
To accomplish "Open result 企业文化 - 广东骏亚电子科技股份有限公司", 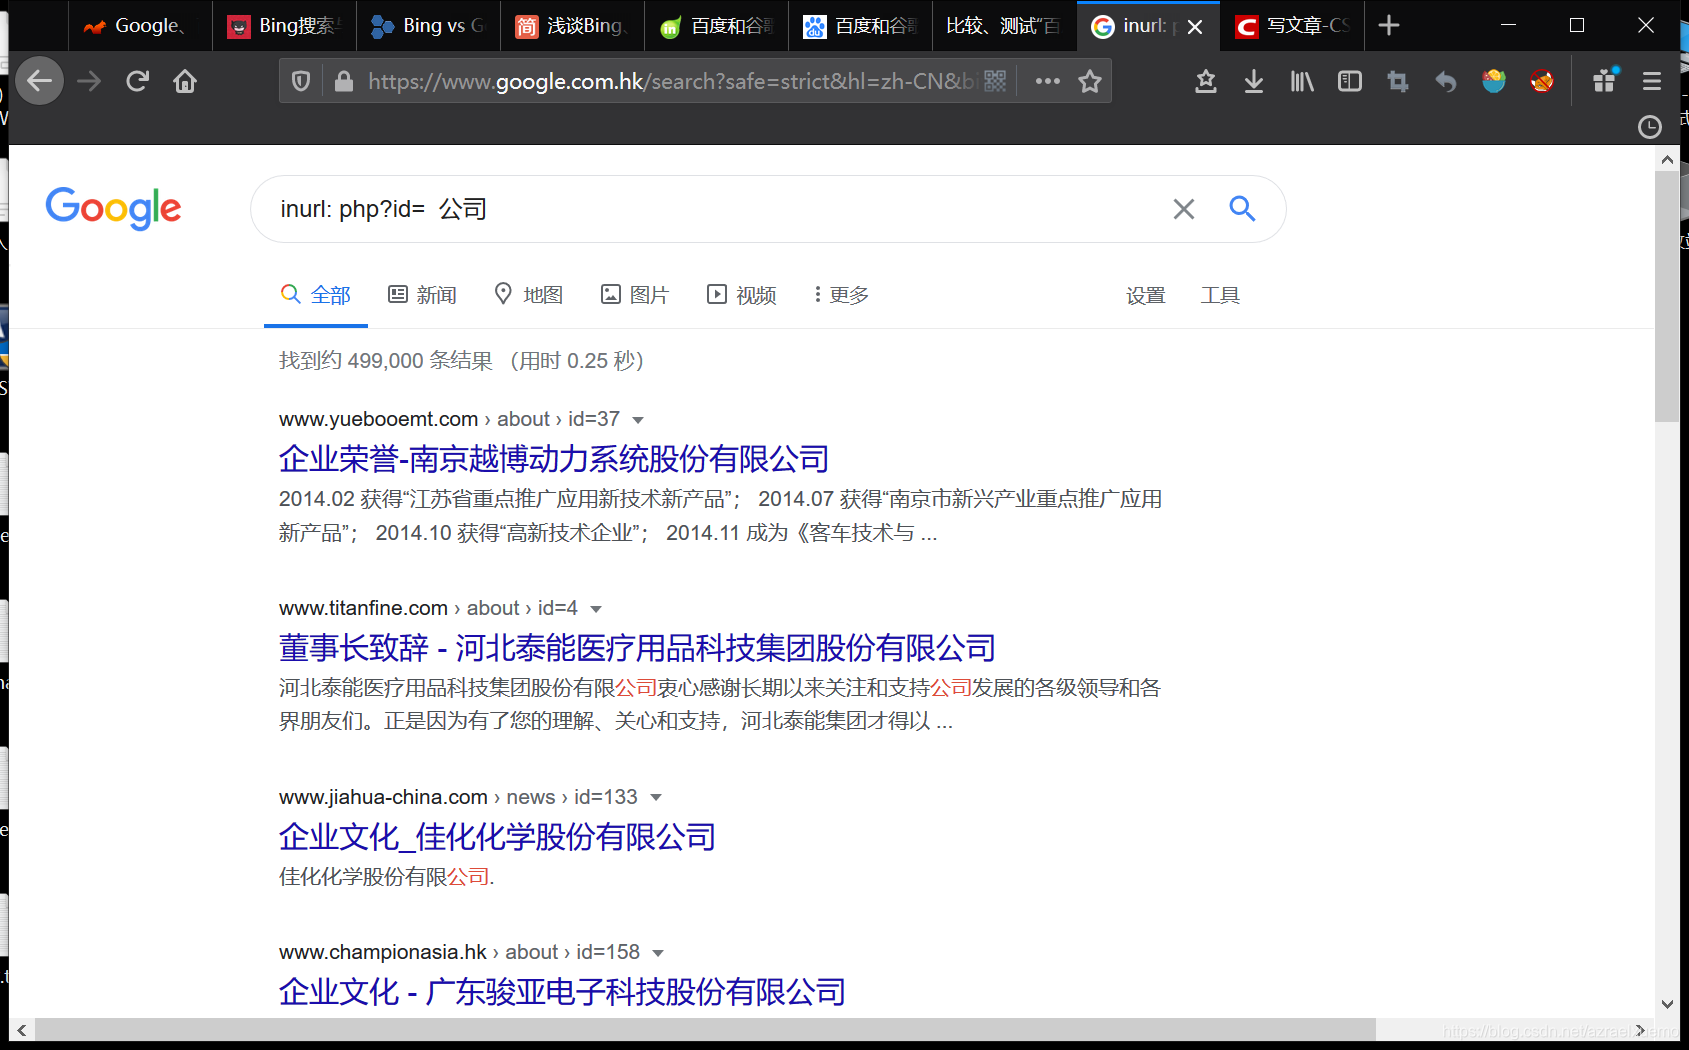I will (562, 992).
